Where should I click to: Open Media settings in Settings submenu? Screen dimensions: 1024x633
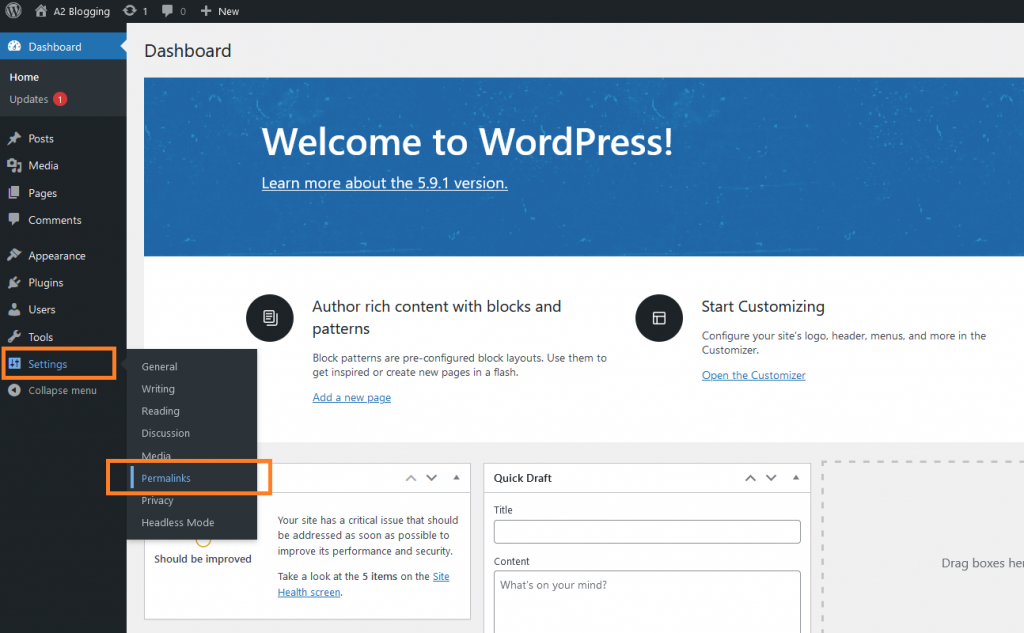tap(156, 455)
